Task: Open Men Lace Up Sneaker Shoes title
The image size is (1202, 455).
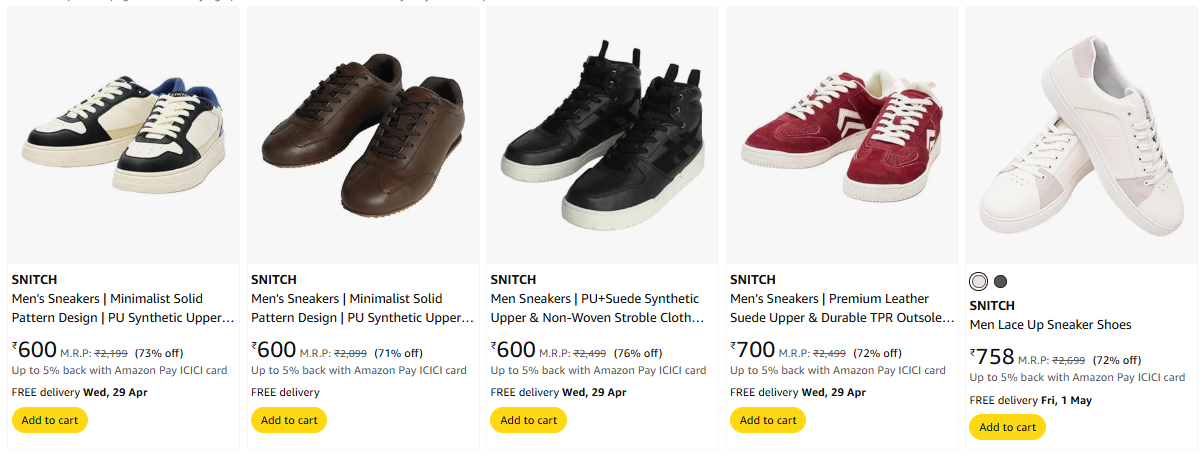Action: tap(1050, 325)
